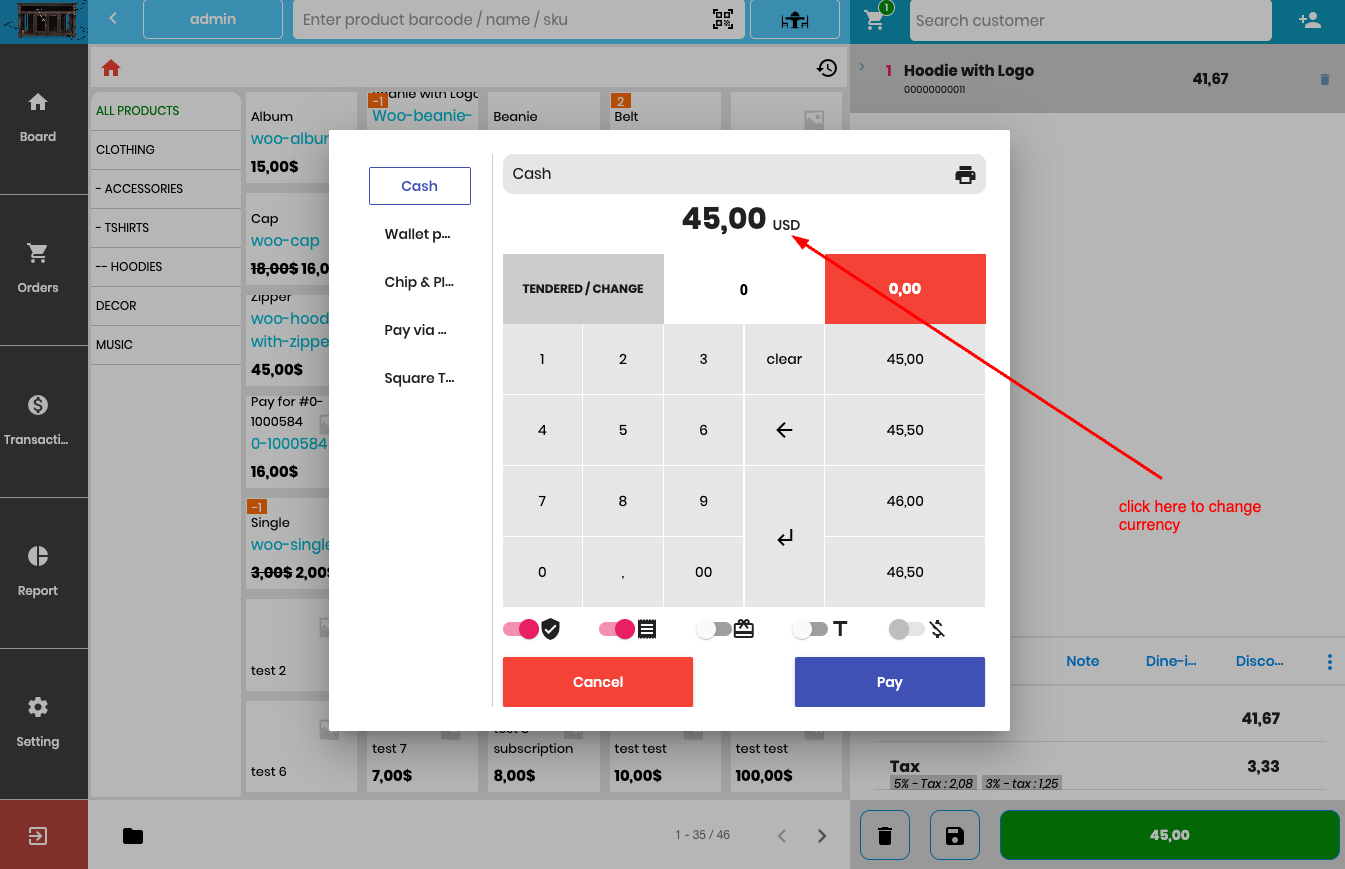
Task: Click the trash button to clear cart
Action: (885, 835)
